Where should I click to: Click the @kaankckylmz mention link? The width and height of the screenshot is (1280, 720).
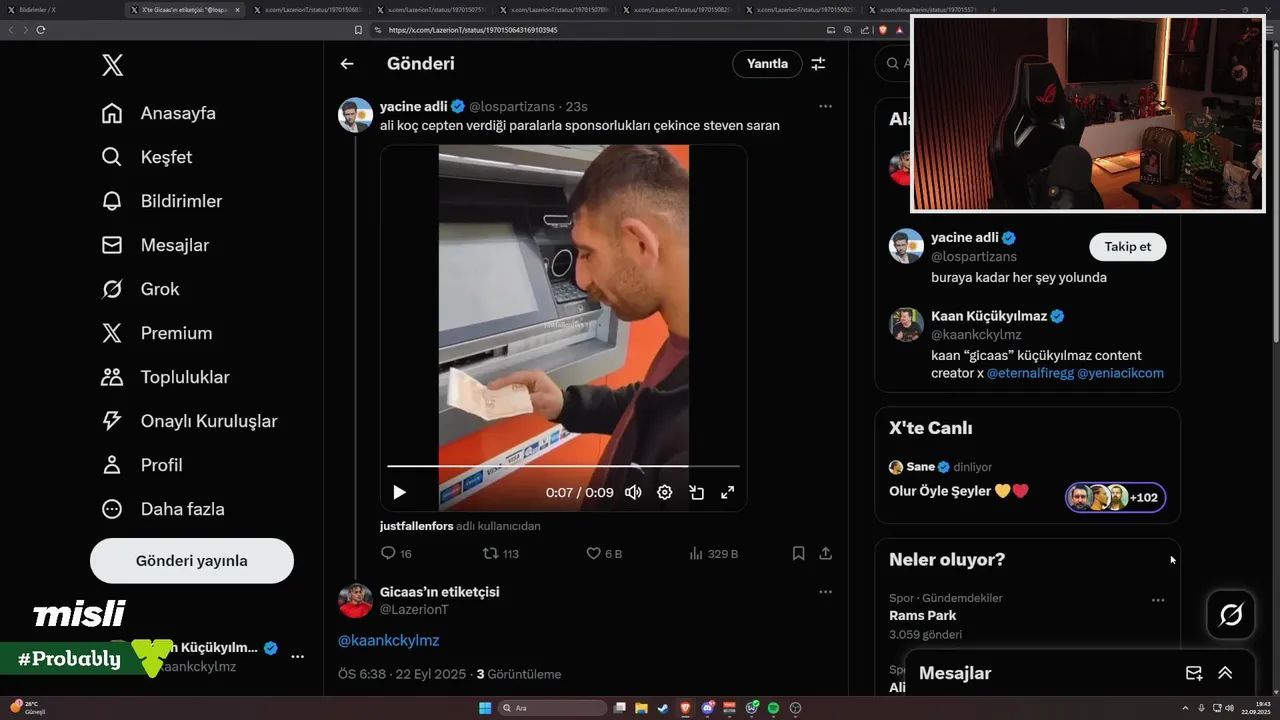pyautogui.click(x=388, y=640)
